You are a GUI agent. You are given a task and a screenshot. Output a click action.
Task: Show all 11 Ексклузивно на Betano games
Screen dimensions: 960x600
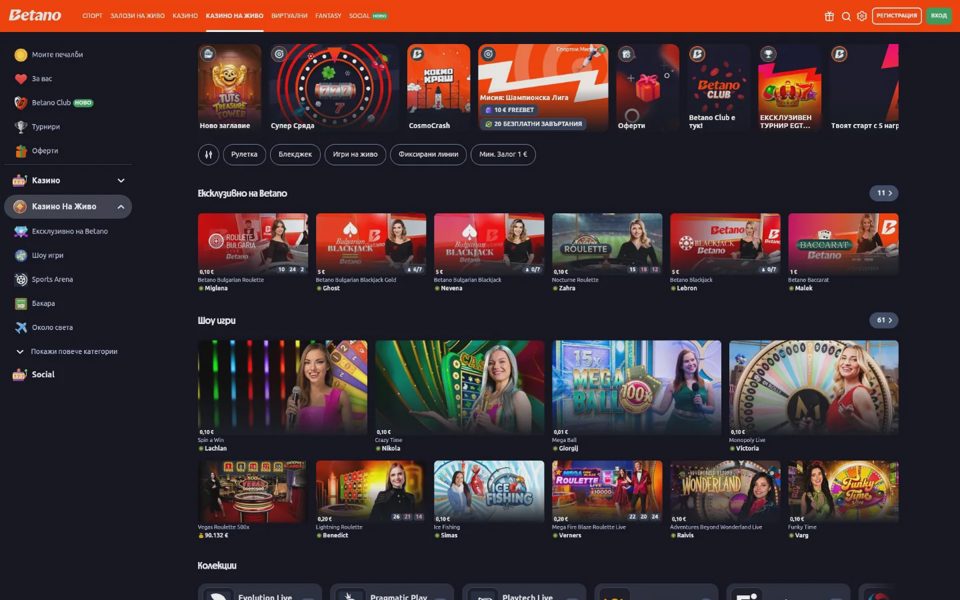tap(883, 193)
